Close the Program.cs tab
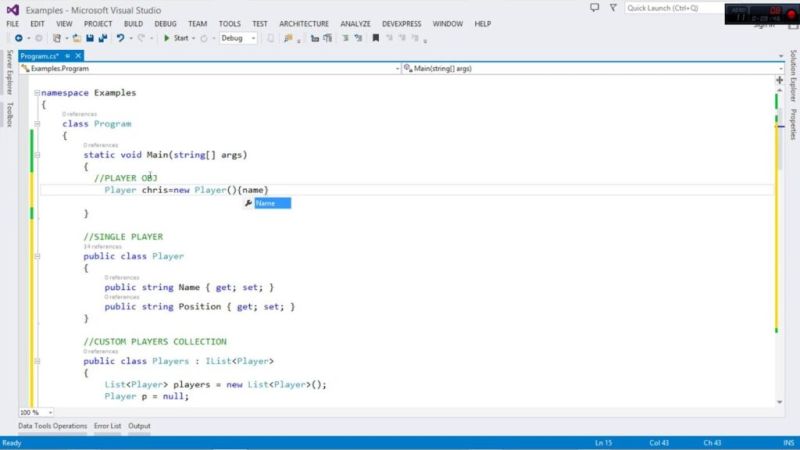Viewport: 800px width, 450px height. pos(78,56)
